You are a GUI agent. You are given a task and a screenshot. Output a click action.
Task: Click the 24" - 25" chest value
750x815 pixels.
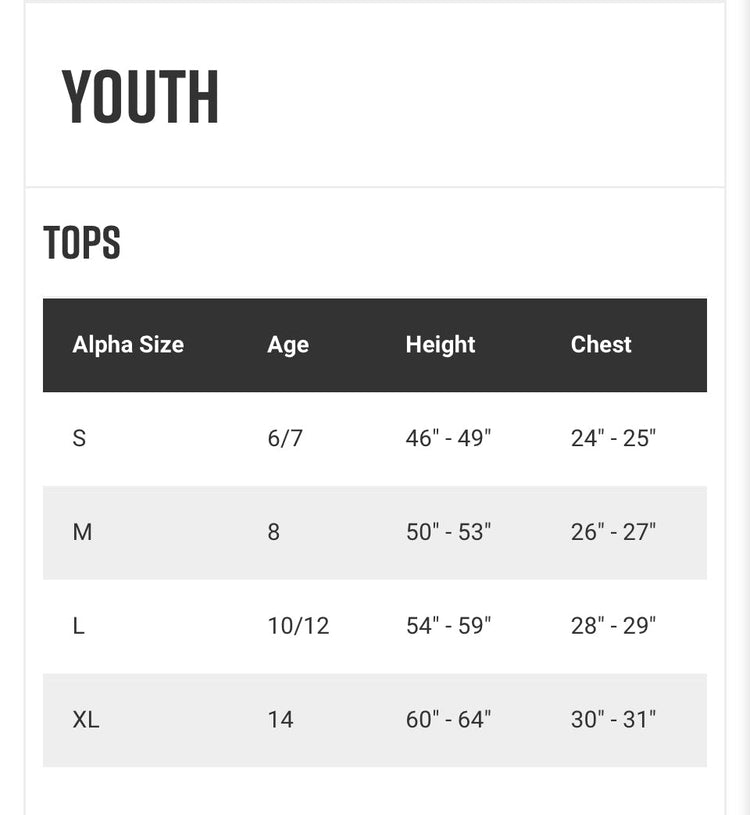pos(613,438)
